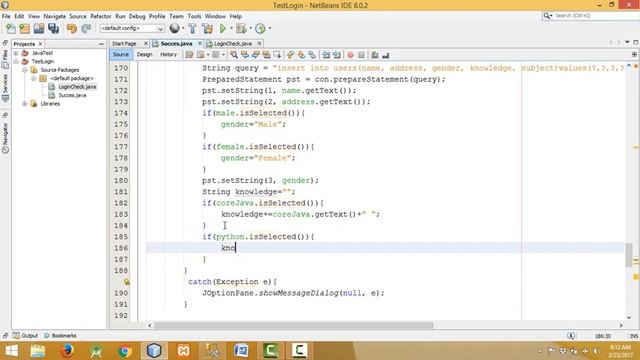Click the Redo toolbar icon
The image size is (640, 360).
86,29
